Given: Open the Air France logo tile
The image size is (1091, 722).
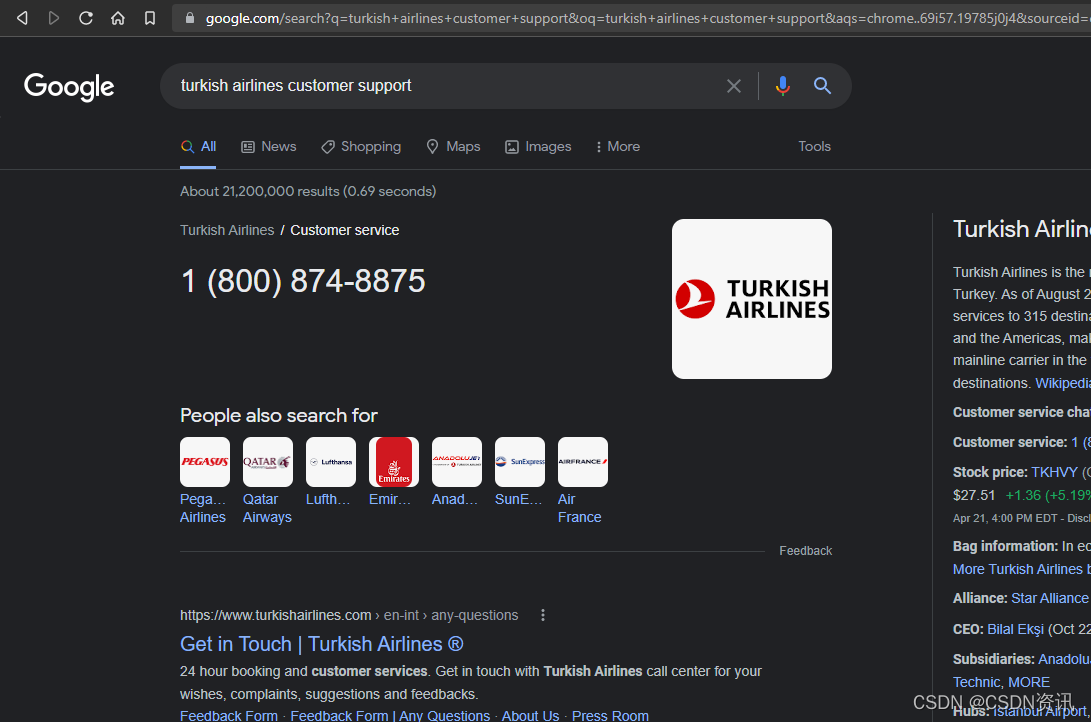Looking at the screenshot, I should tap(582, 462).
